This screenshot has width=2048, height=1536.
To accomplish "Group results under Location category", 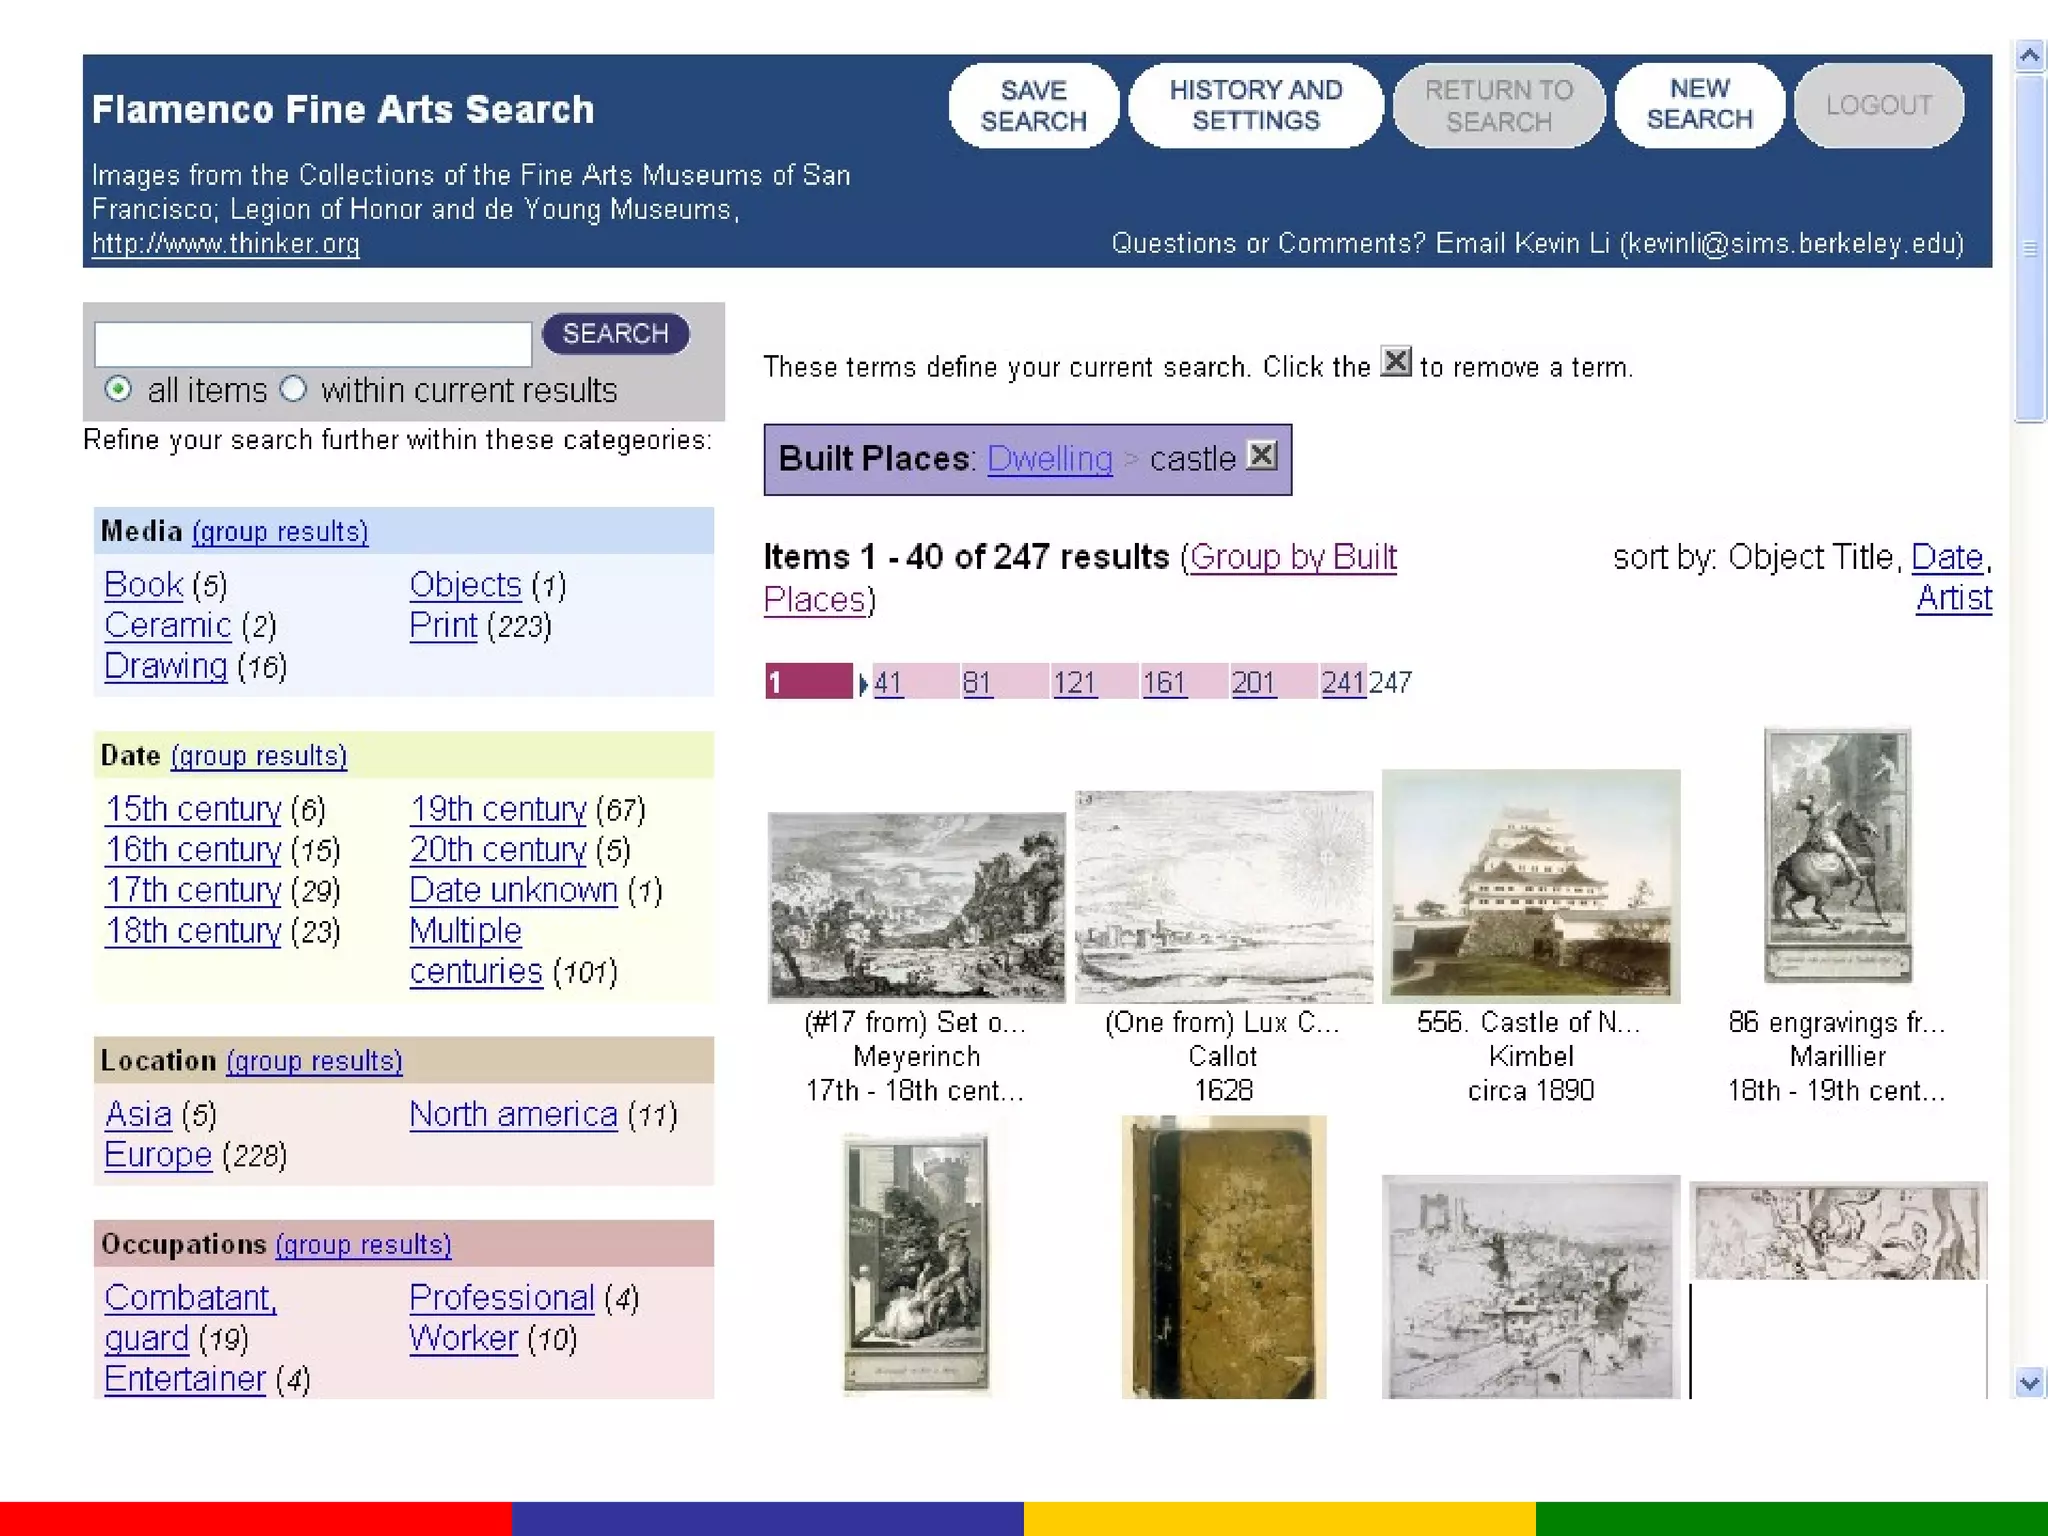I will (314, 1061).
